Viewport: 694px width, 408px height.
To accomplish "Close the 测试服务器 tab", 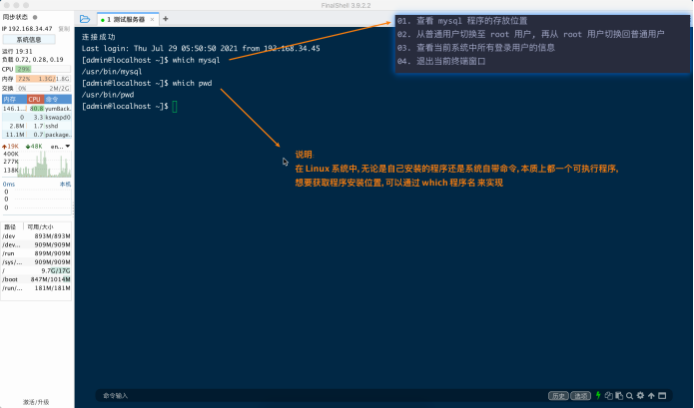I will tap(152, 19).
